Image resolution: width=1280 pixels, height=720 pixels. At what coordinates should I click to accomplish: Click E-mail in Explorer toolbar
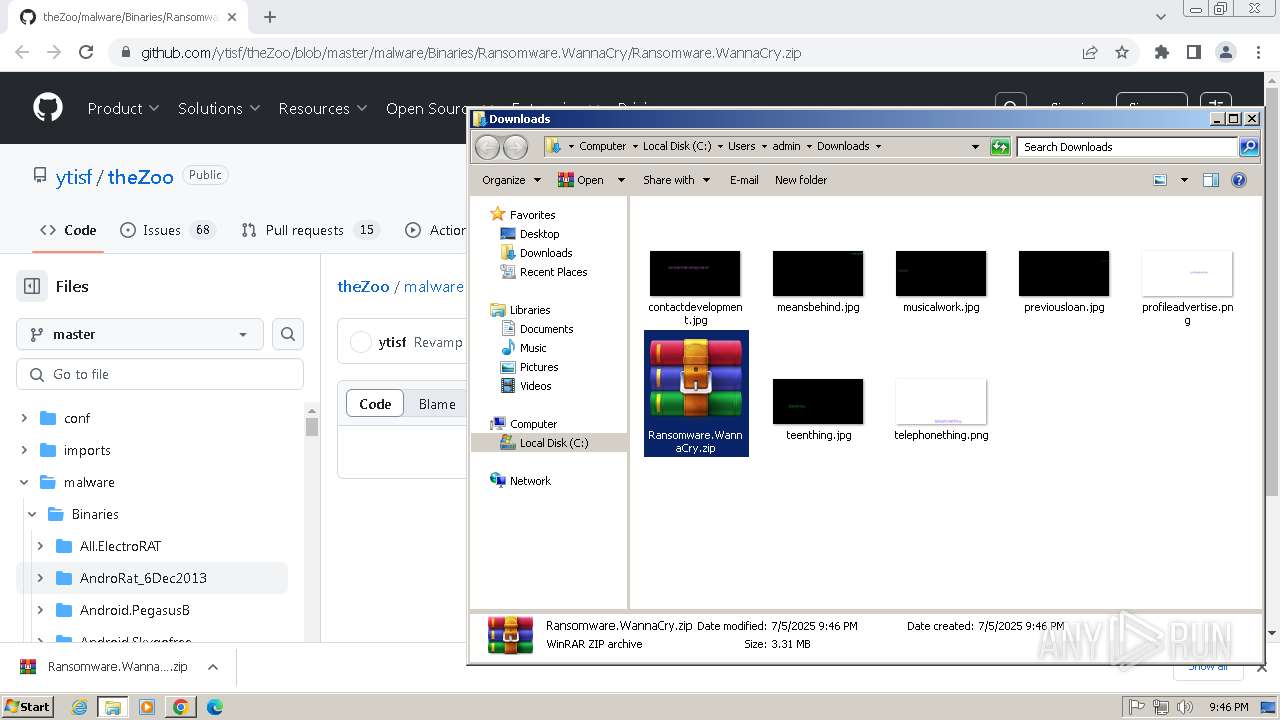744,180
